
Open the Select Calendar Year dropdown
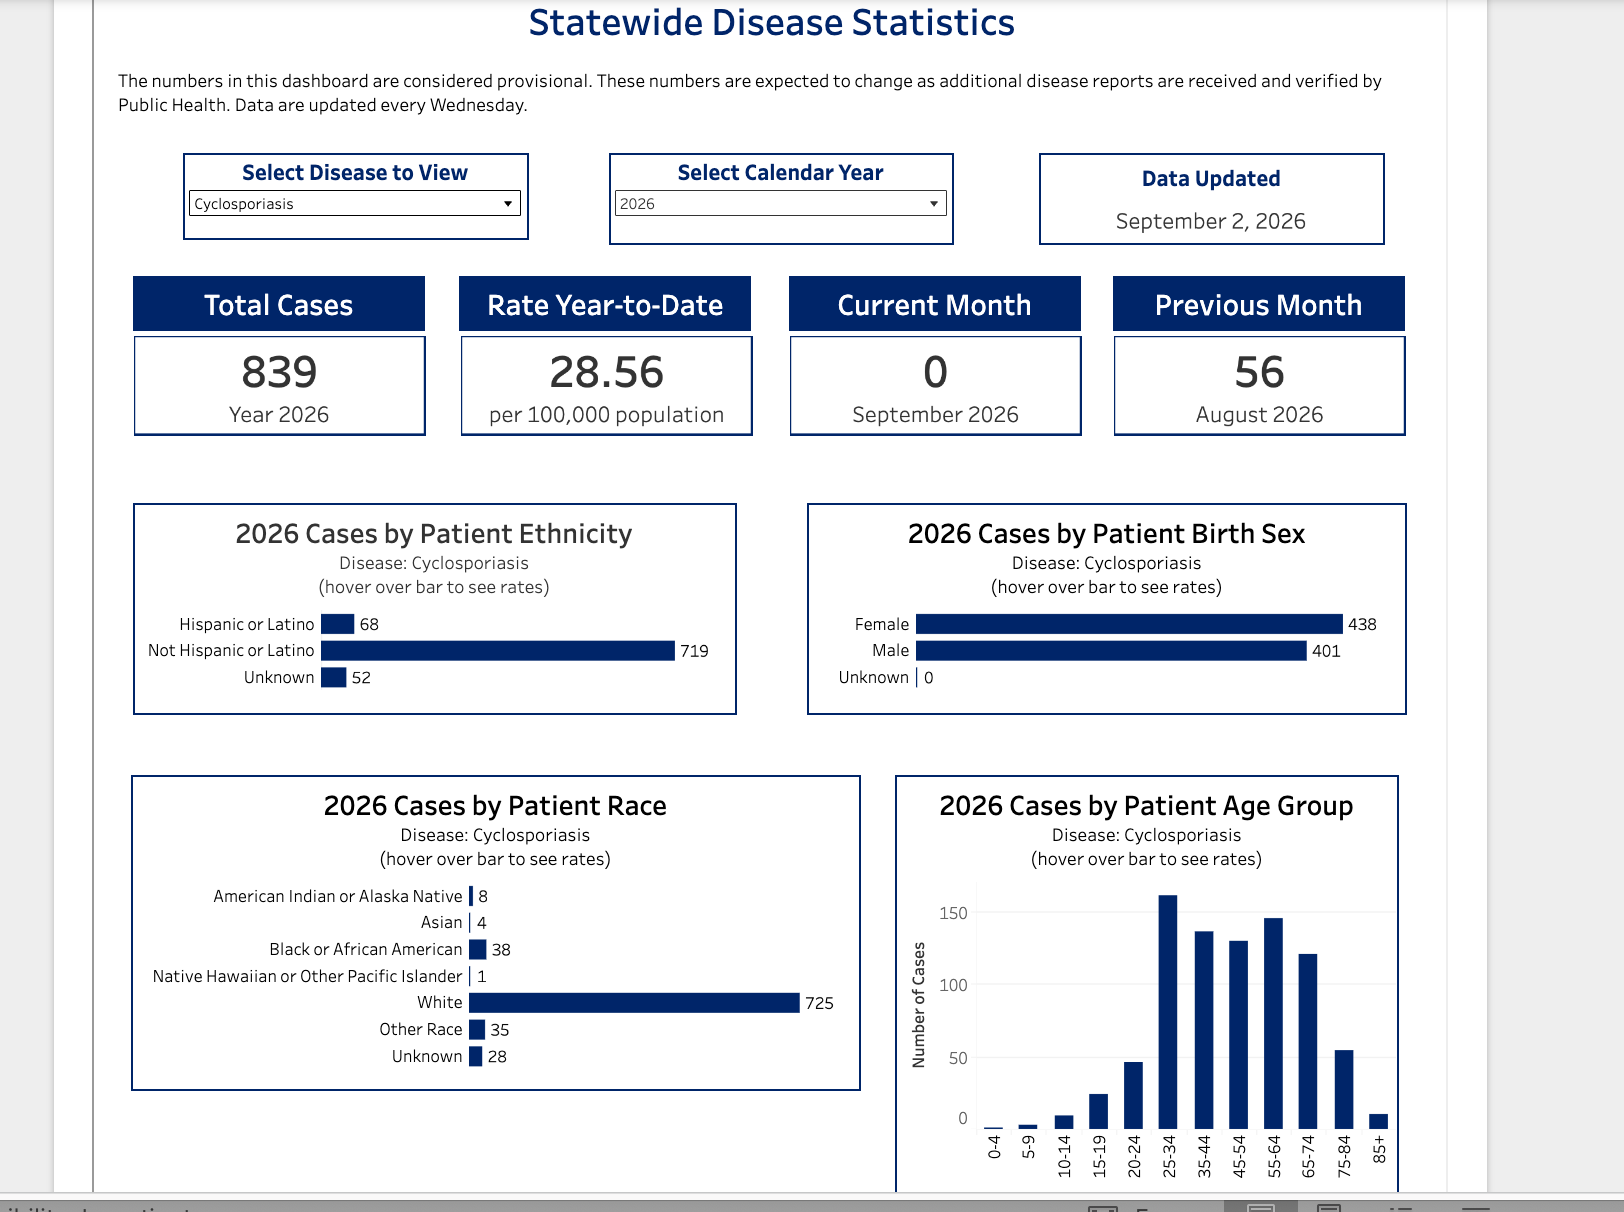(x=780, y=203)
